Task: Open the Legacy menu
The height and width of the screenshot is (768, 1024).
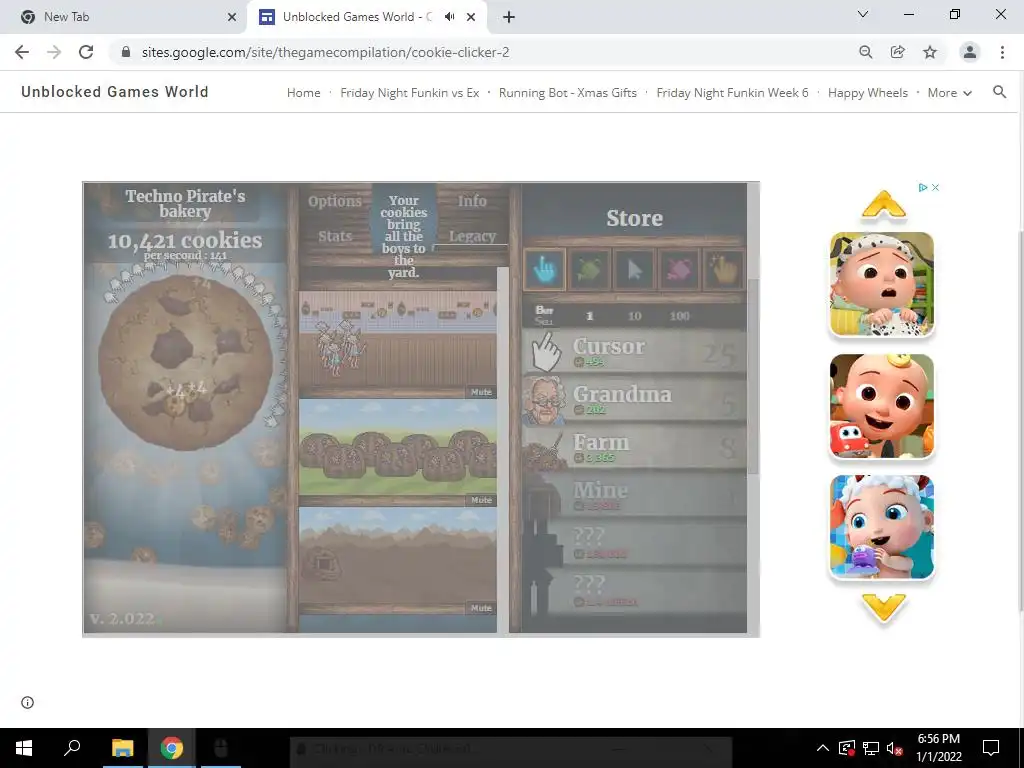Action: point(472,236)
